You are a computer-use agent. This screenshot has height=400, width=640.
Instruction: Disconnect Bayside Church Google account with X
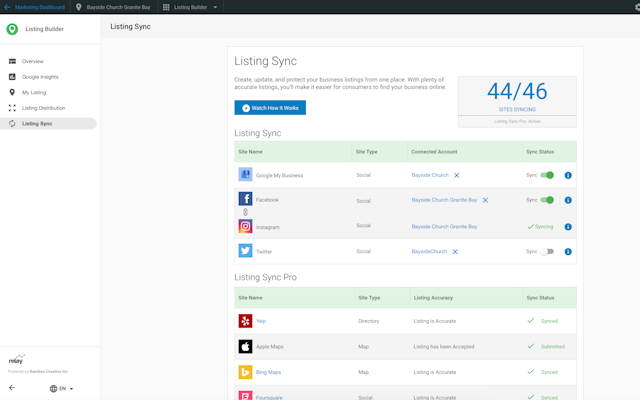(457, 175)
